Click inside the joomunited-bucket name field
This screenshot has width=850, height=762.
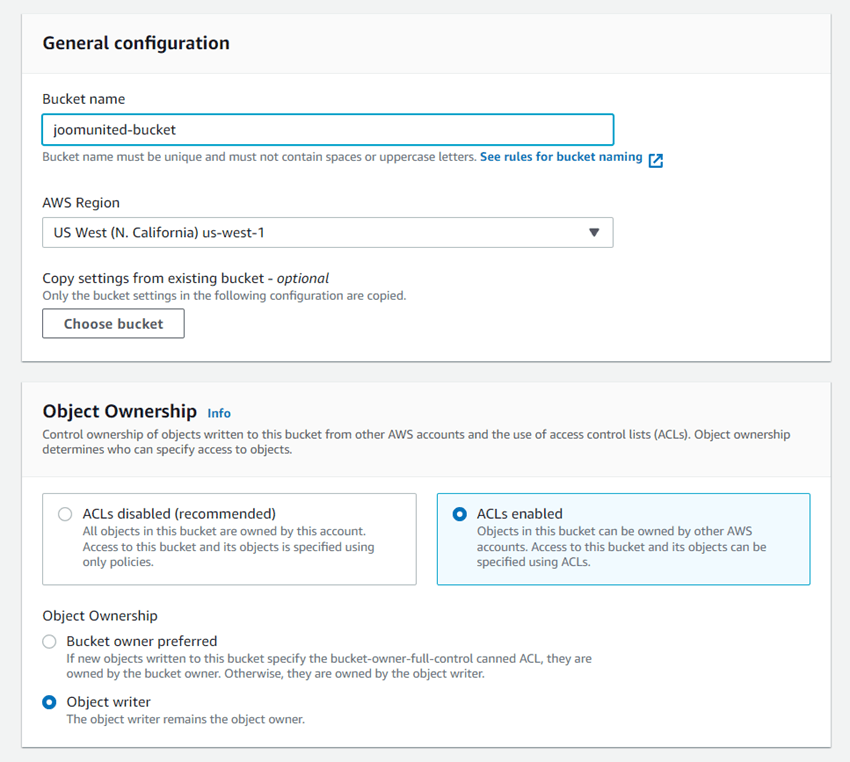coord(327,130)
